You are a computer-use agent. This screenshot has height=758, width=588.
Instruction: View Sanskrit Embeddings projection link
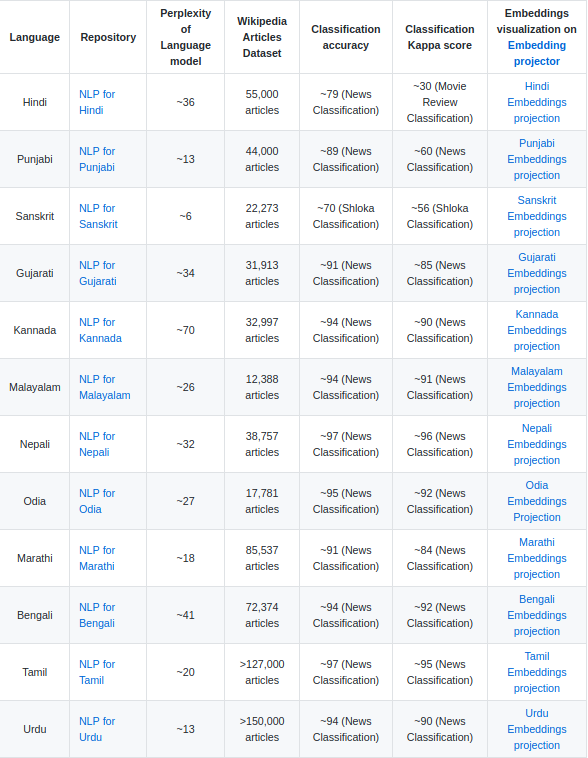pos(537,216)
